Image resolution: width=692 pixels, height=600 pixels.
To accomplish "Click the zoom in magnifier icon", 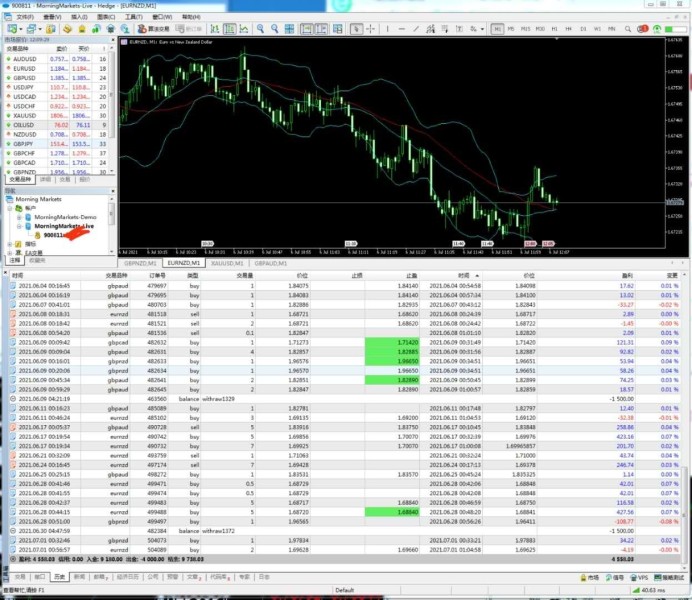I will (260, 29).
